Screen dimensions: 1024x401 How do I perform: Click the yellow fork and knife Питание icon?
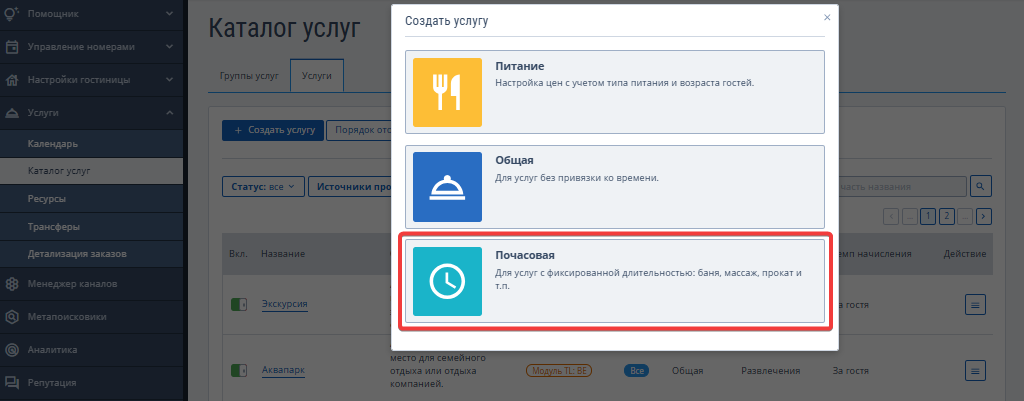click(x=447, y=92)
